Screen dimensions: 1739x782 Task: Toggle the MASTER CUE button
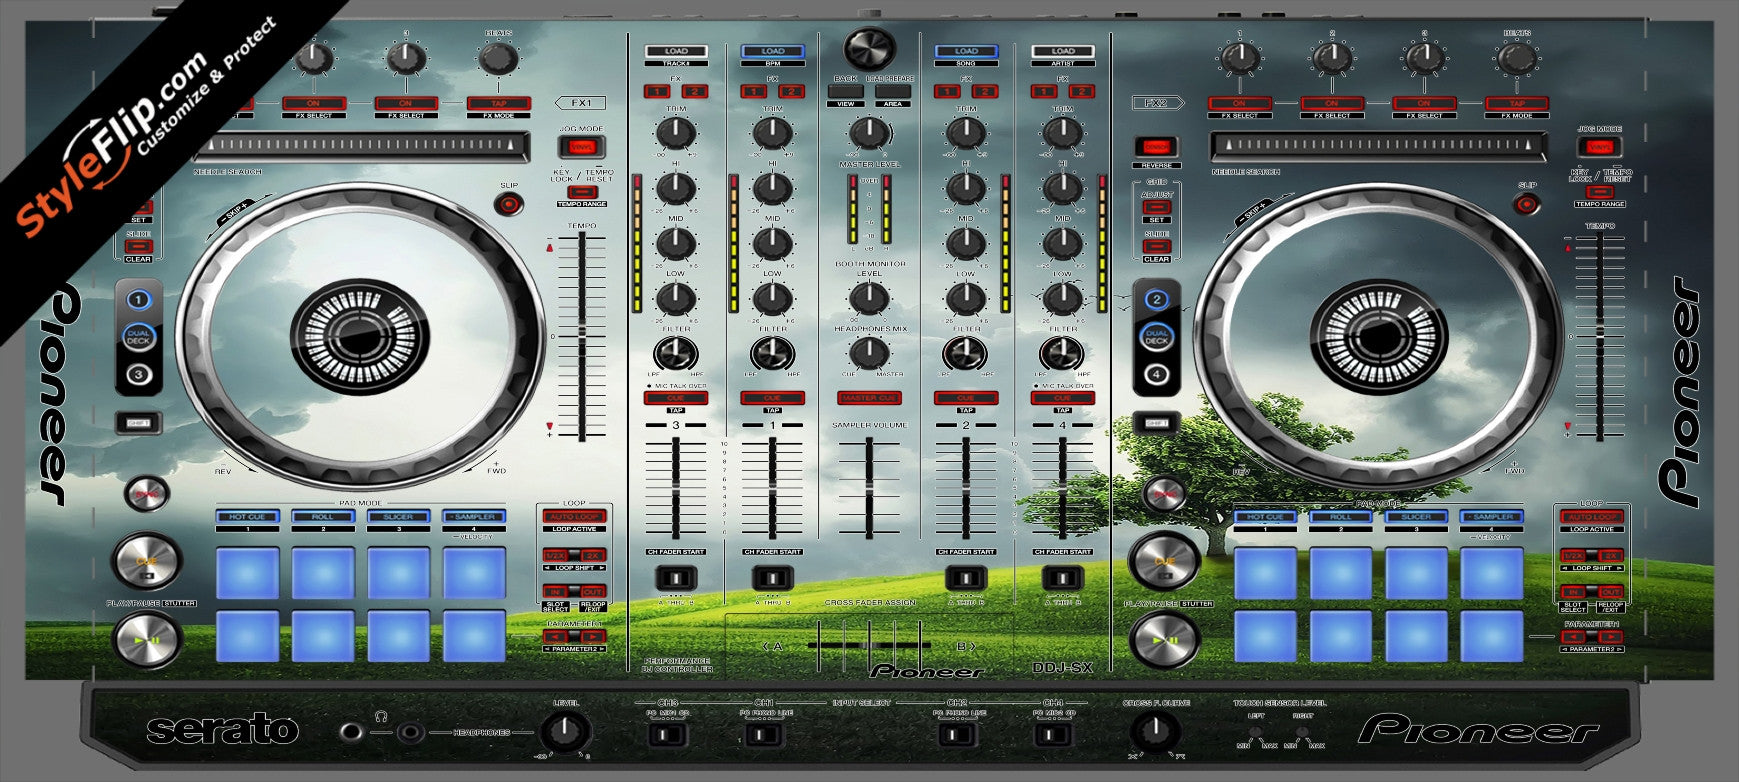click(869, 398)
